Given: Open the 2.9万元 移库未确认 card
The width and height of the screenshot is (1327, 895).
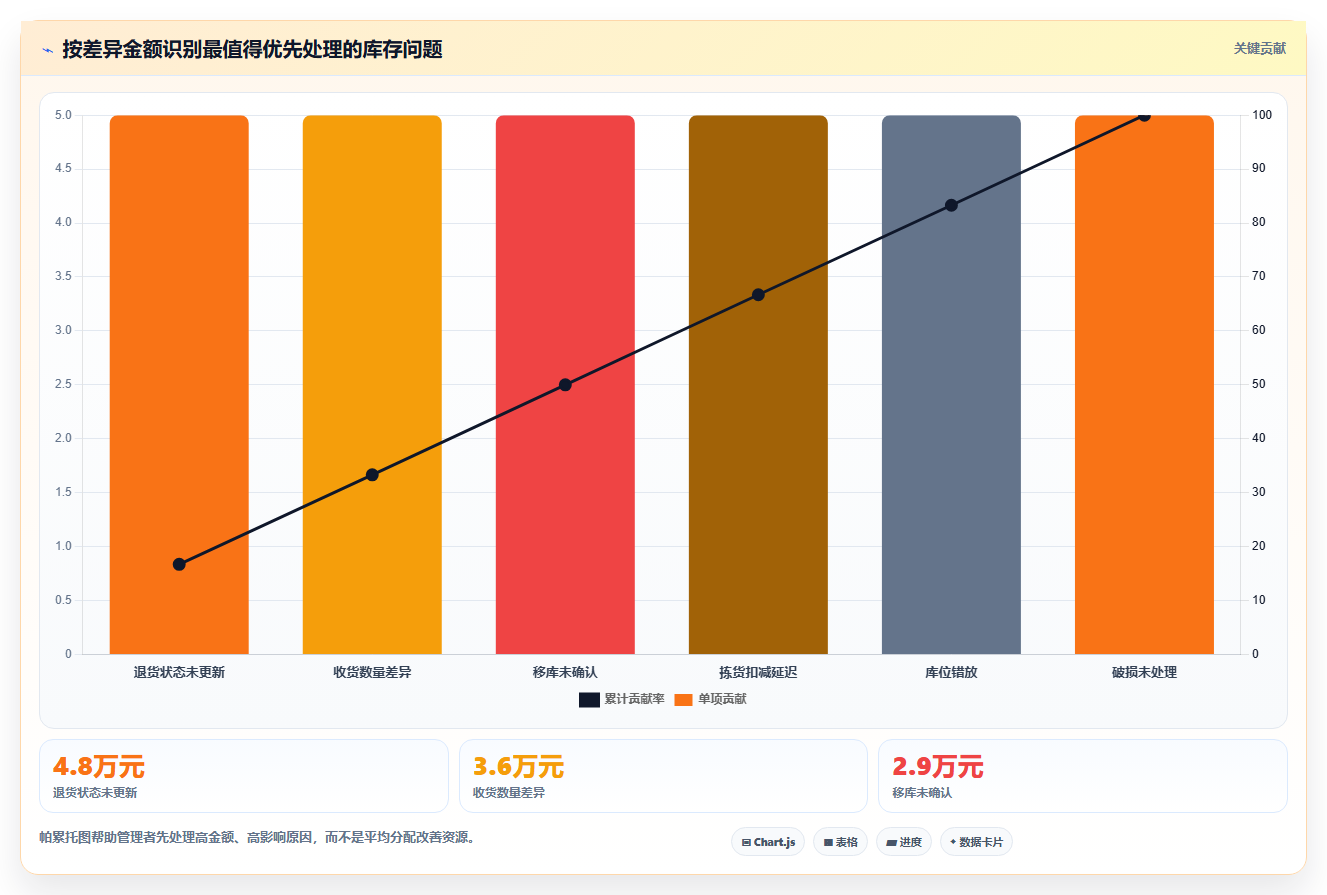Looking at the screenshot, I should point(1082,776).
